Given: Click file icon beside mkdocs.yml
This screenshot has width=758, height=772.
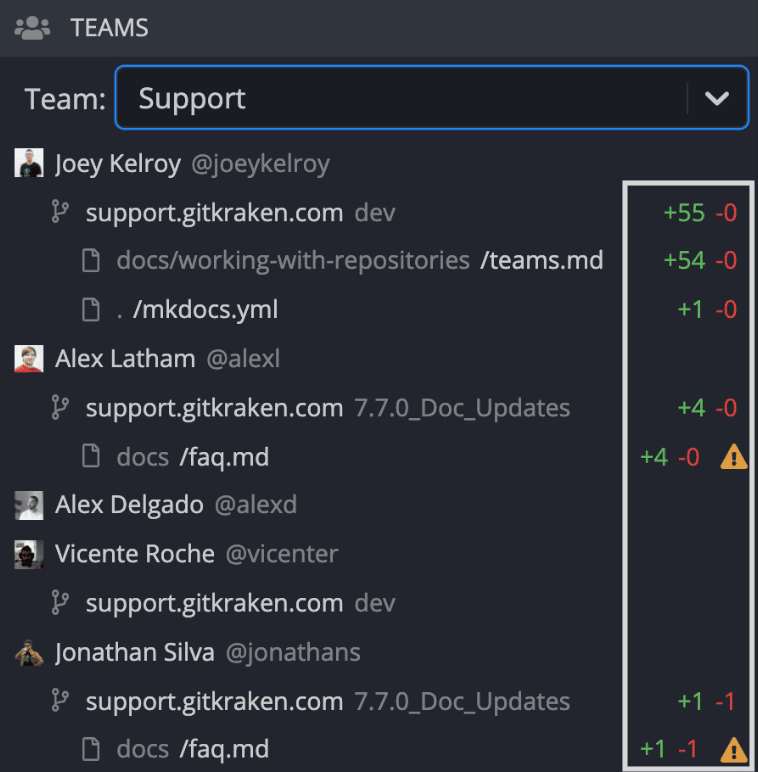Looking at the screenshot, I should click(91, 310).
